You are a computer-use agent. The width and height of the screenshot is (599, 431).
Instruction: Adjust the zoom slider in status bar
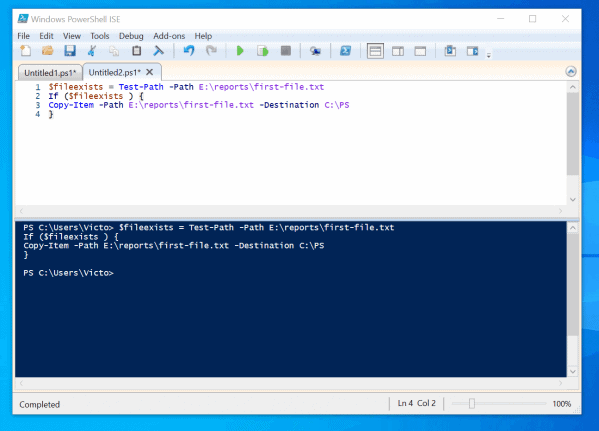click(x=472, y=403)
